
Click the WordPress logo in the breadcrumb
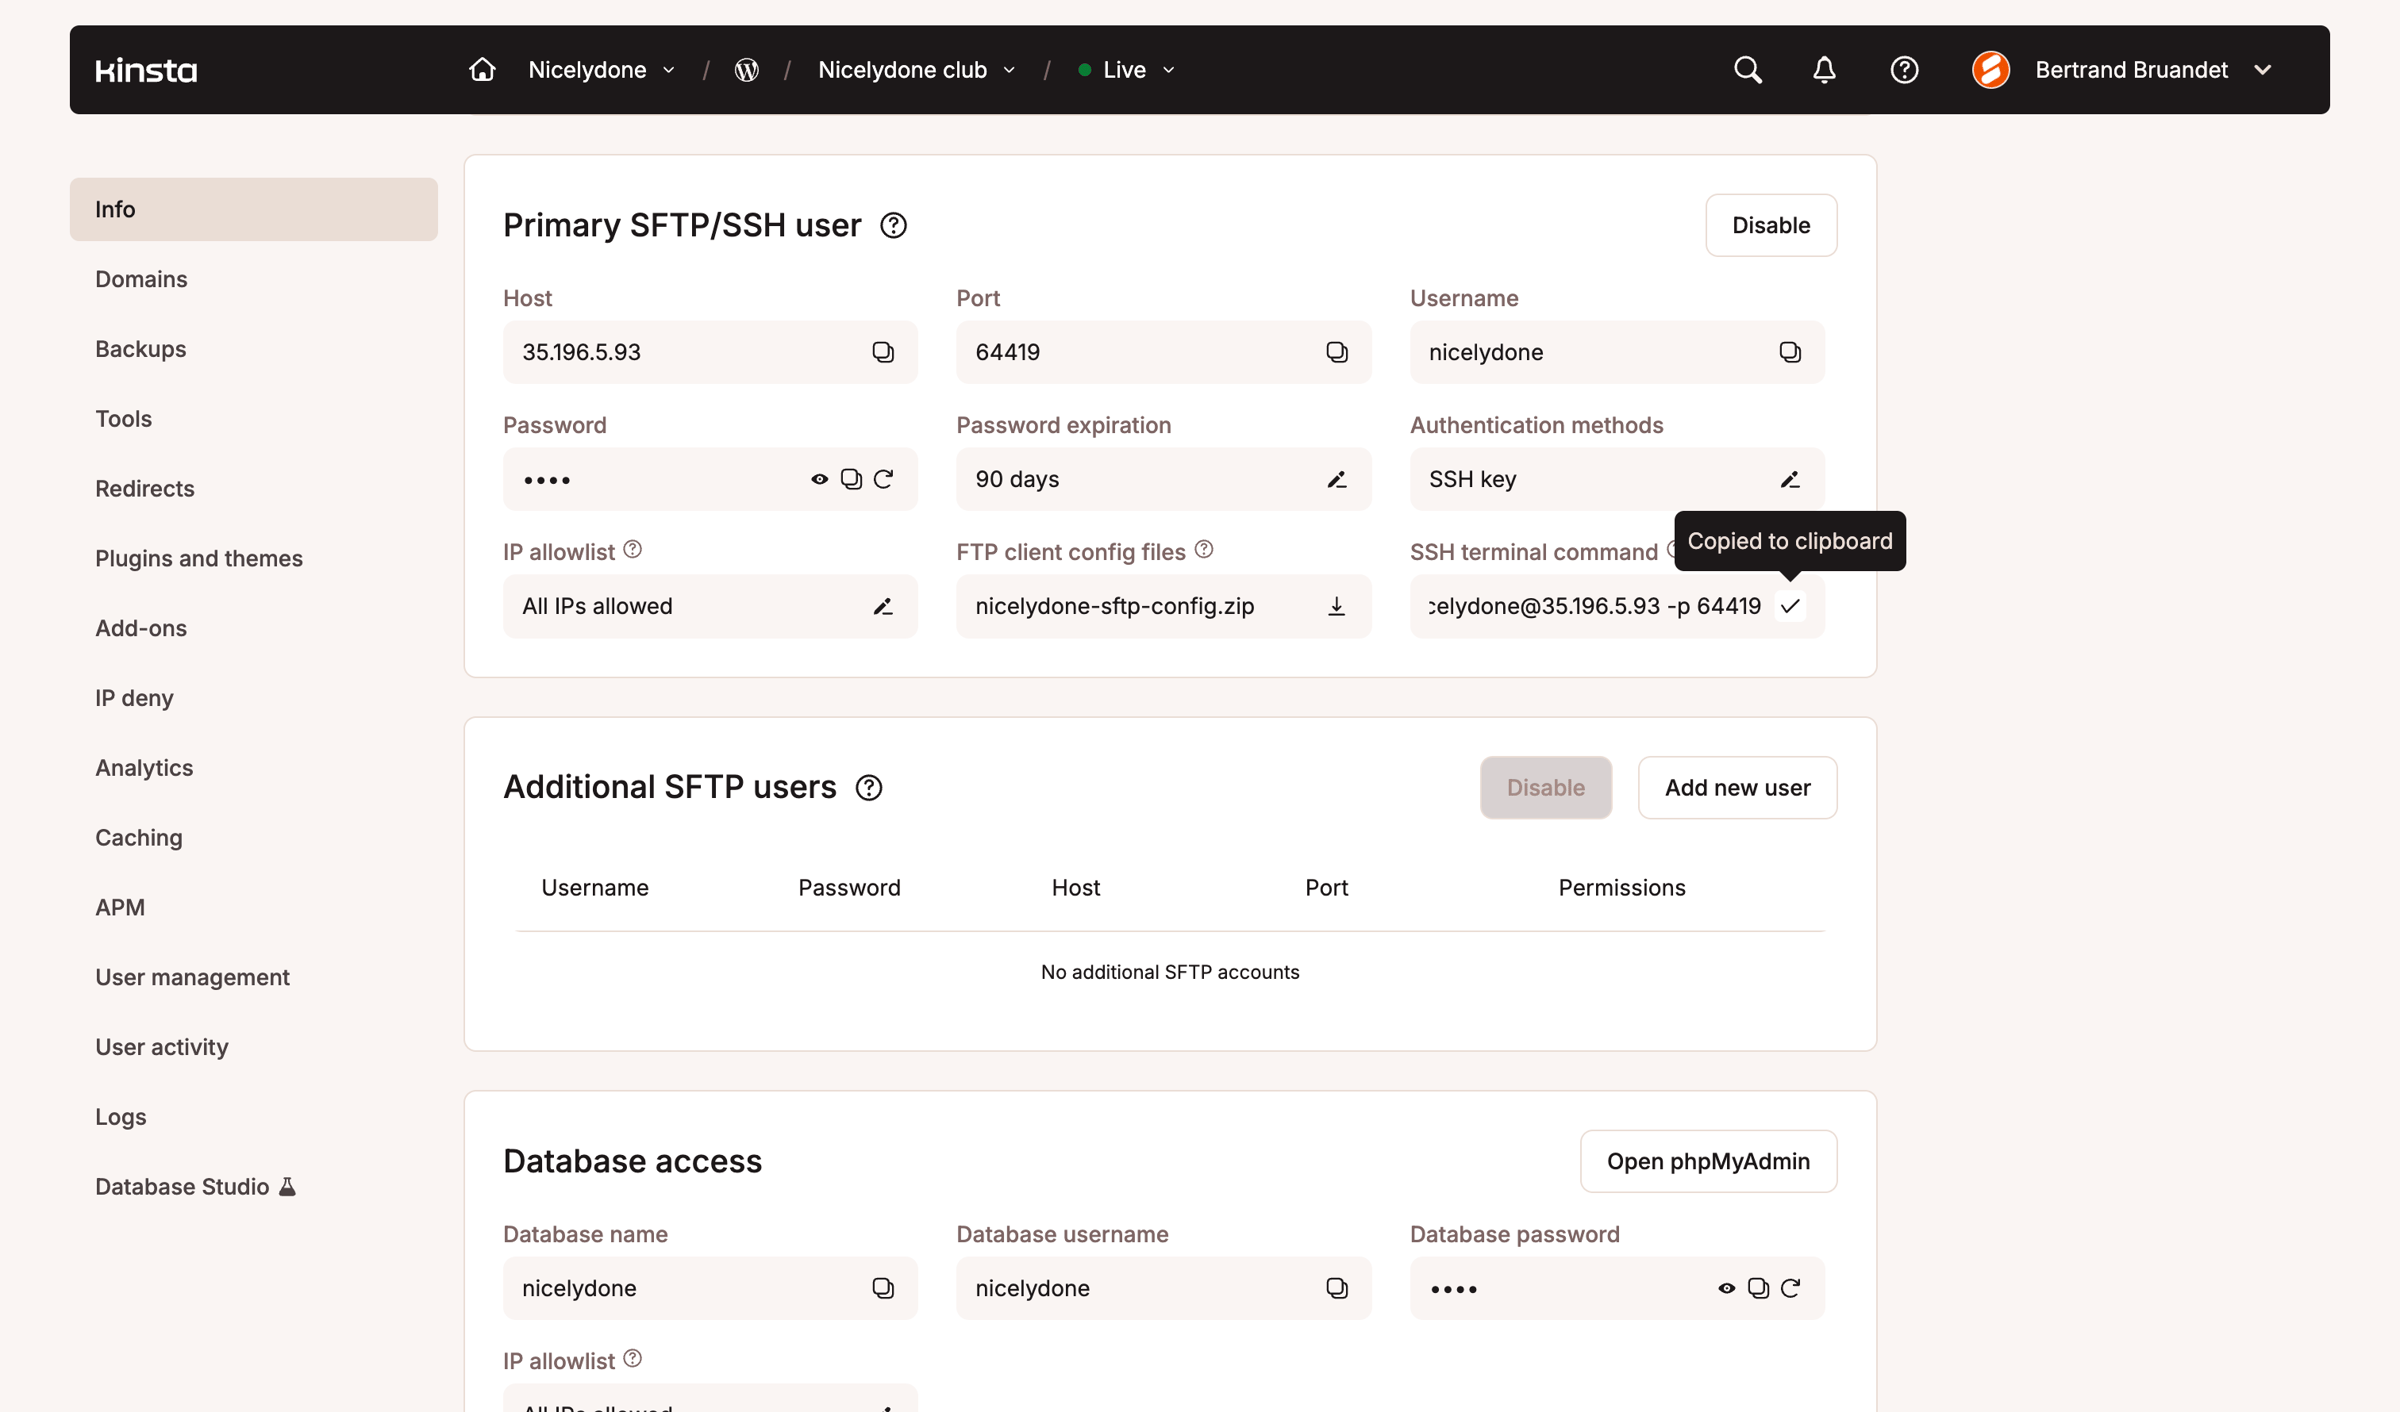pos(746,70)
